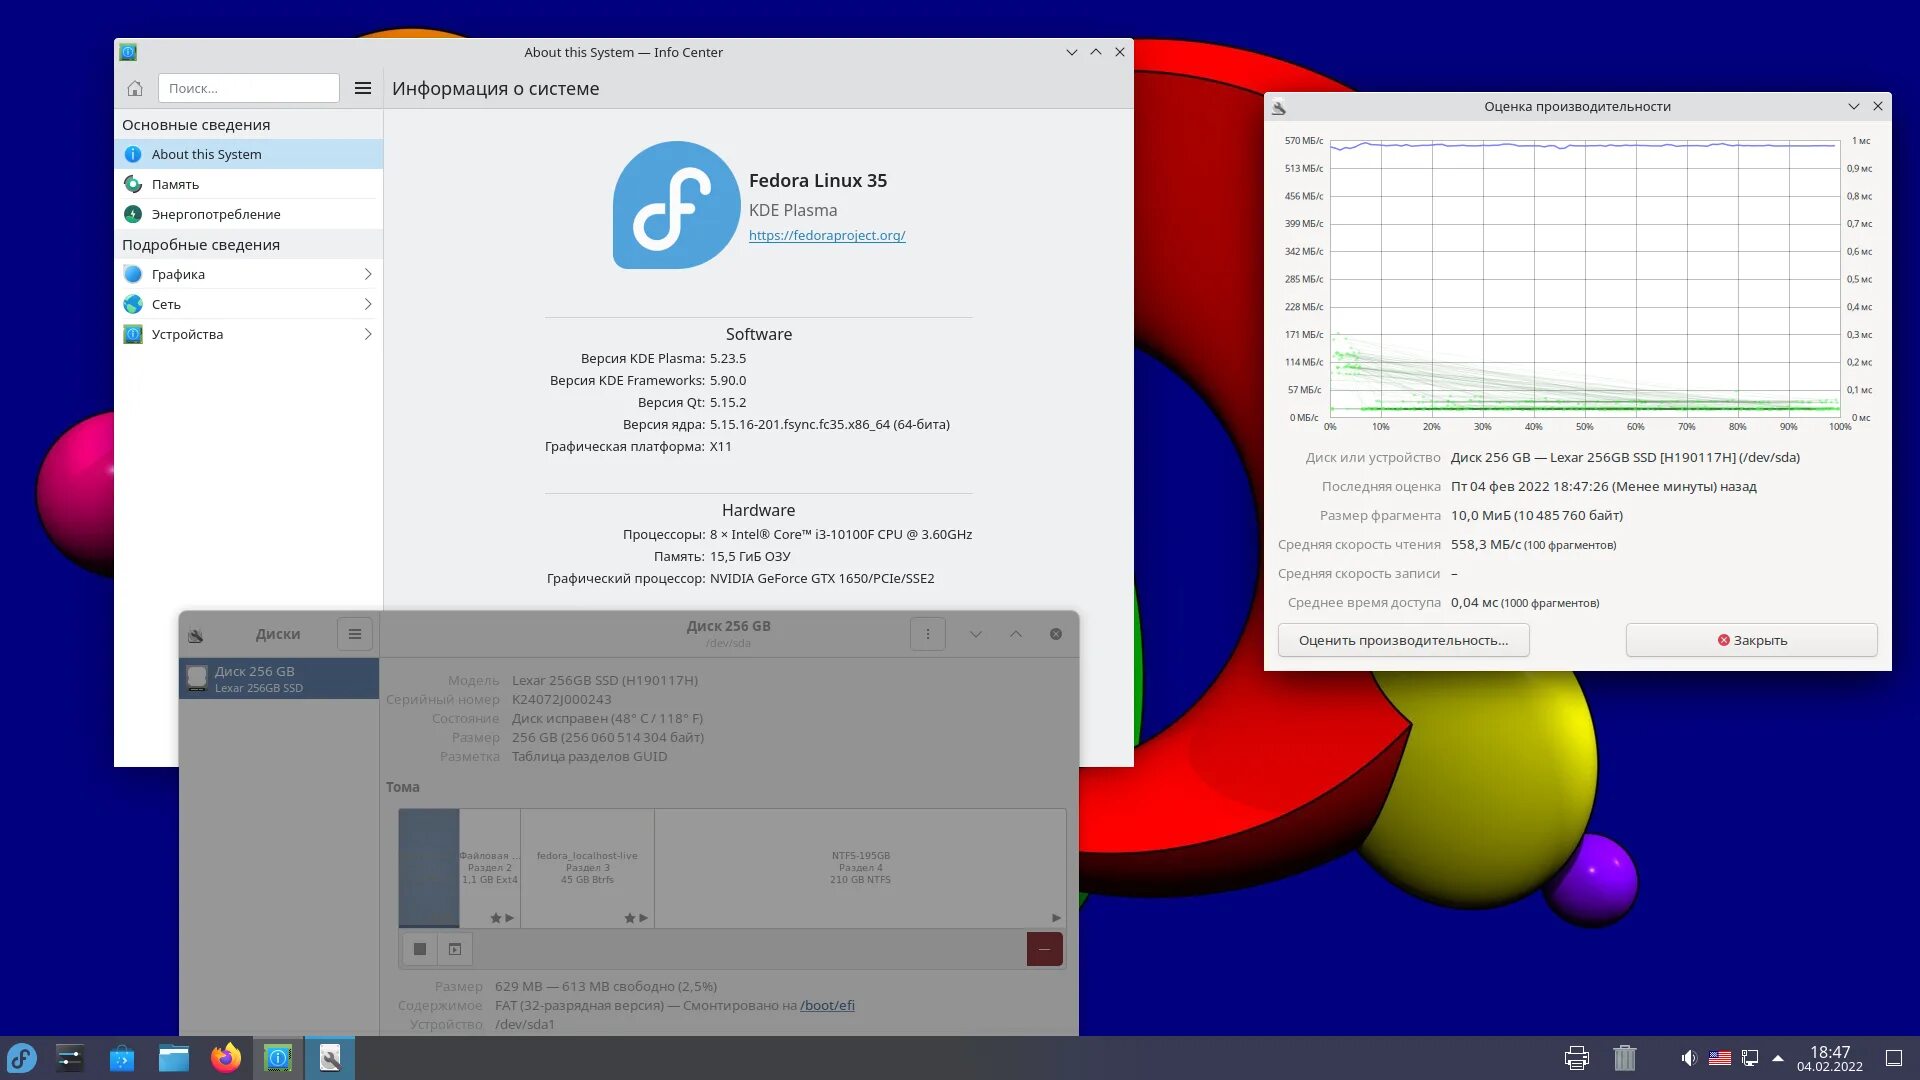The height and width of the screenshot is (1080, 1920).
Task: Expand the Устройства chevron arrow
Action: pyautogui.click(x=368, y=334)
